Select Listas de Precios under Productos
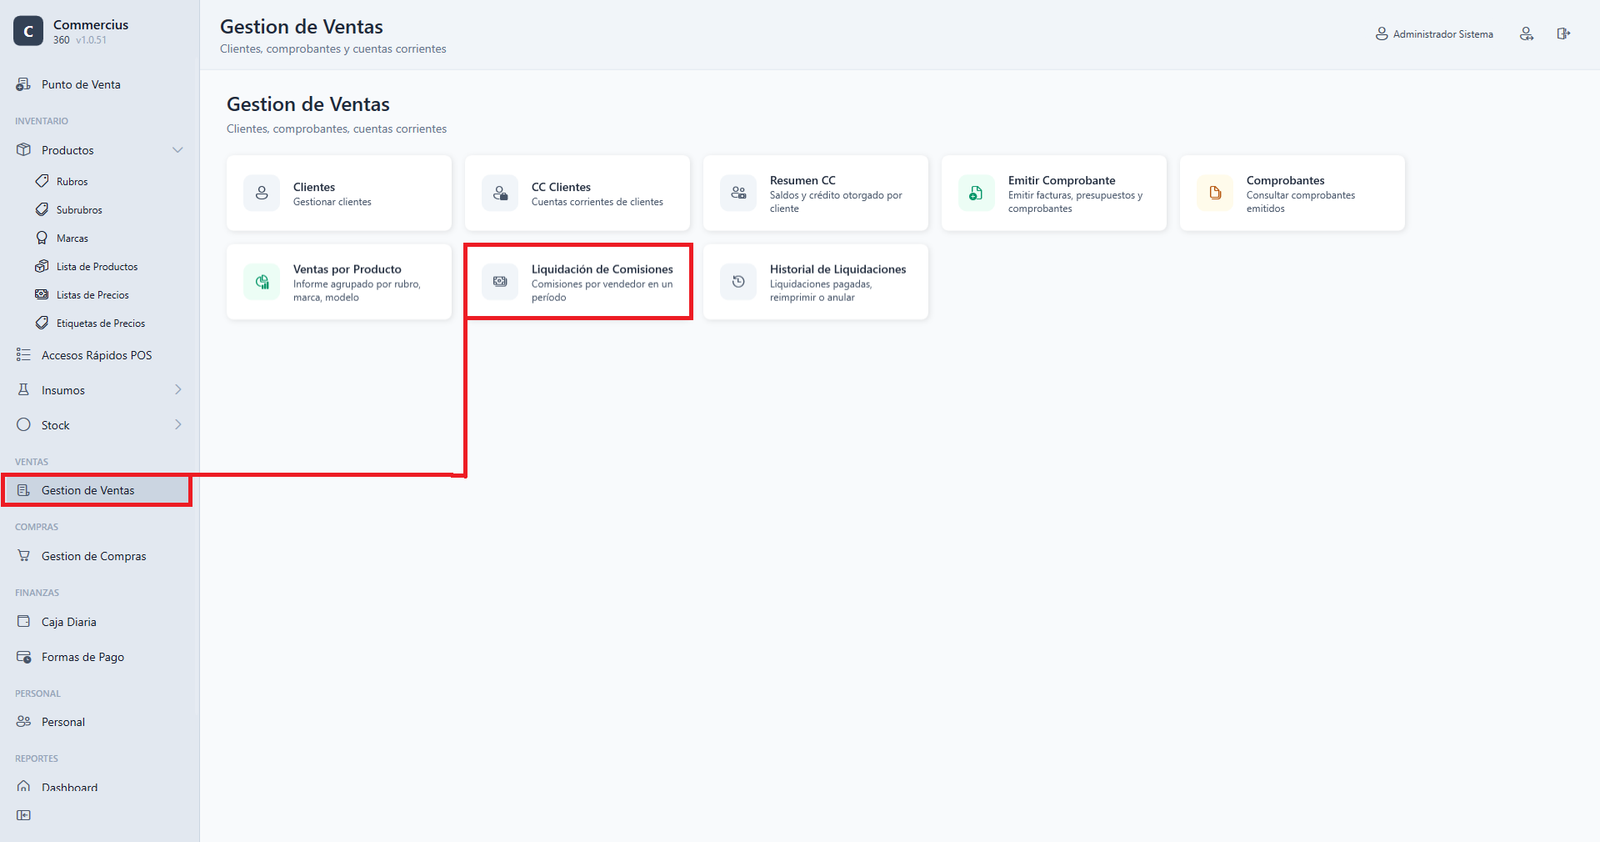Image resolution: width=1600 pixels, height=842 pixels. 92,295
